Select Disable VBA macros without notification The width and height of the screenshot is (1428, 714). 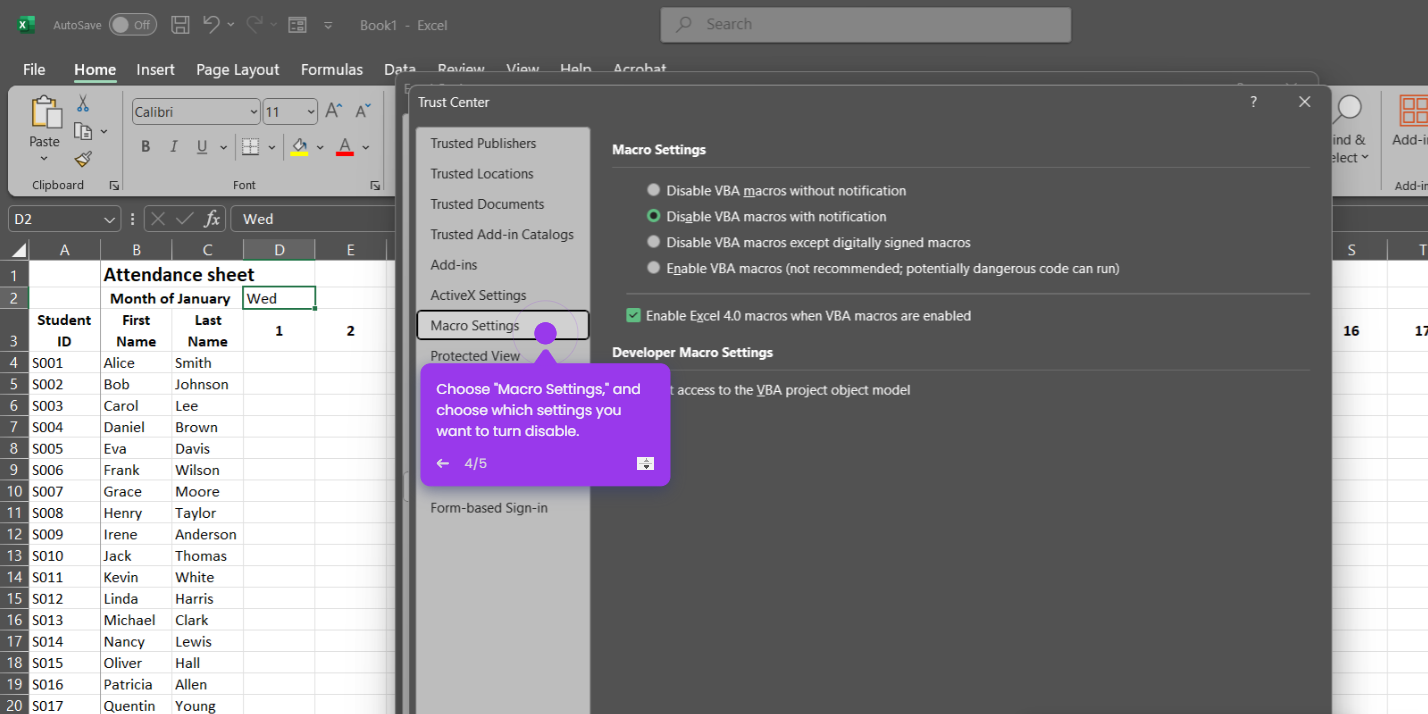pyautogui.click(x=777, y=190)
